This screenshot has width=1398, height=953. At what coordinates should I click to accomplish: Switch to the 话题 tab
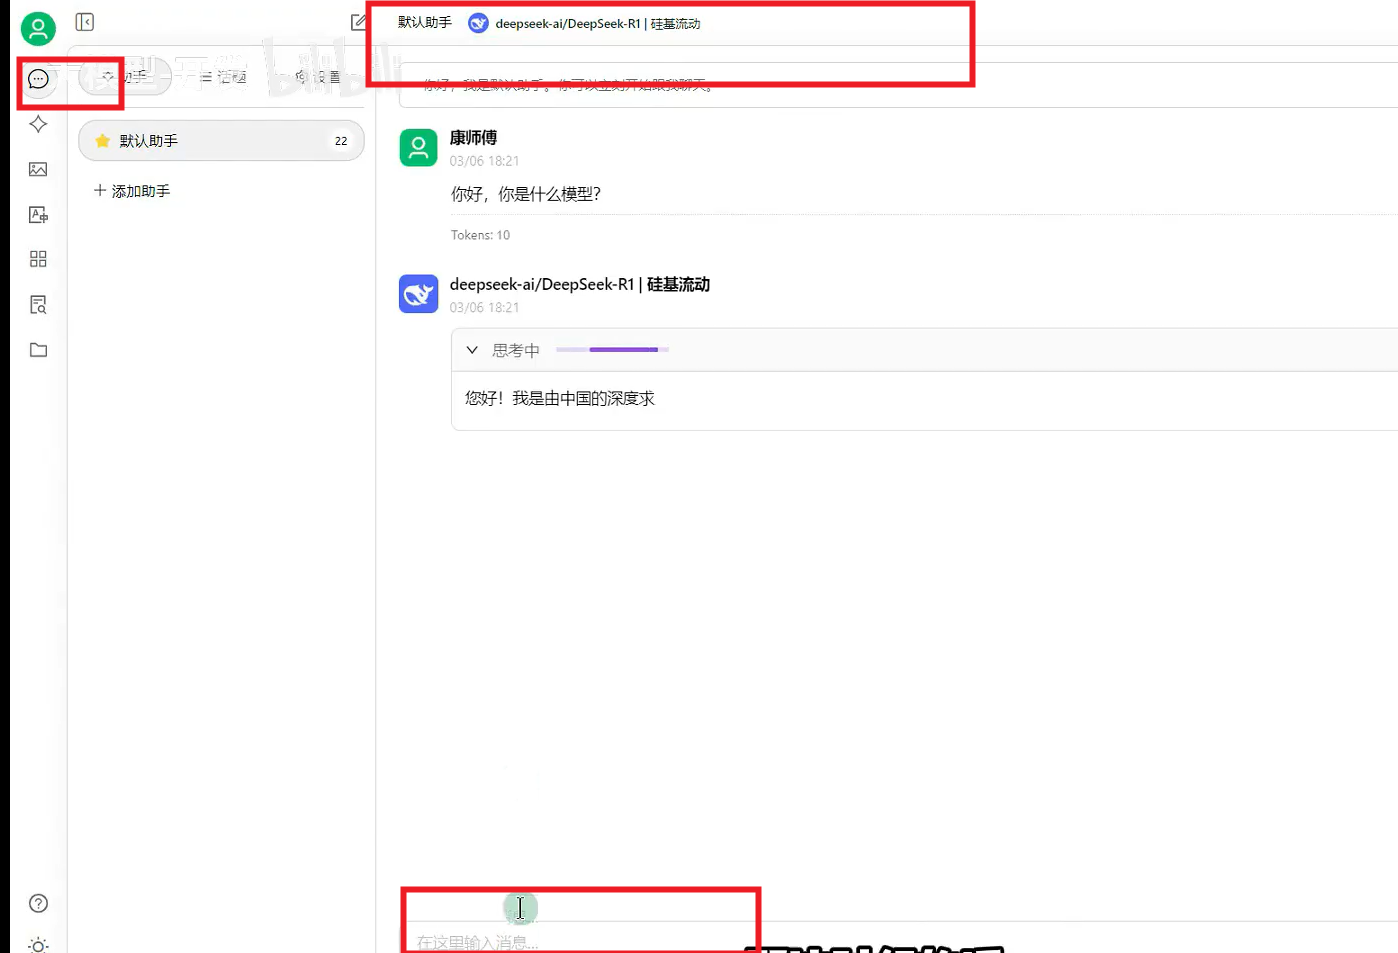point(222,76)
